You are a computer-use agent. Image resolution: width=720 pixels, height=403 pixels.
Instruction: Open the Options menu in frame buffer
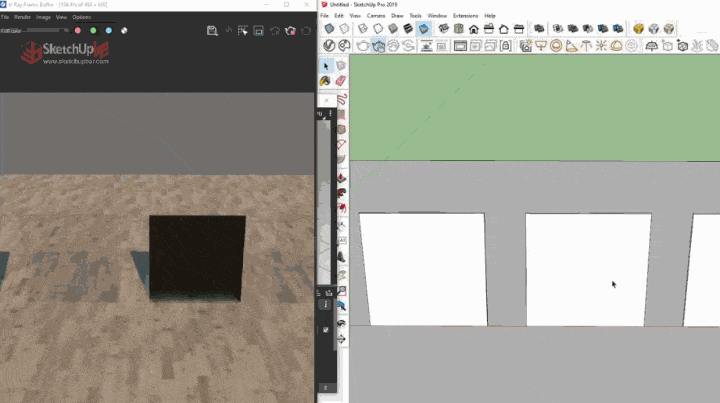tap(81, 17)
